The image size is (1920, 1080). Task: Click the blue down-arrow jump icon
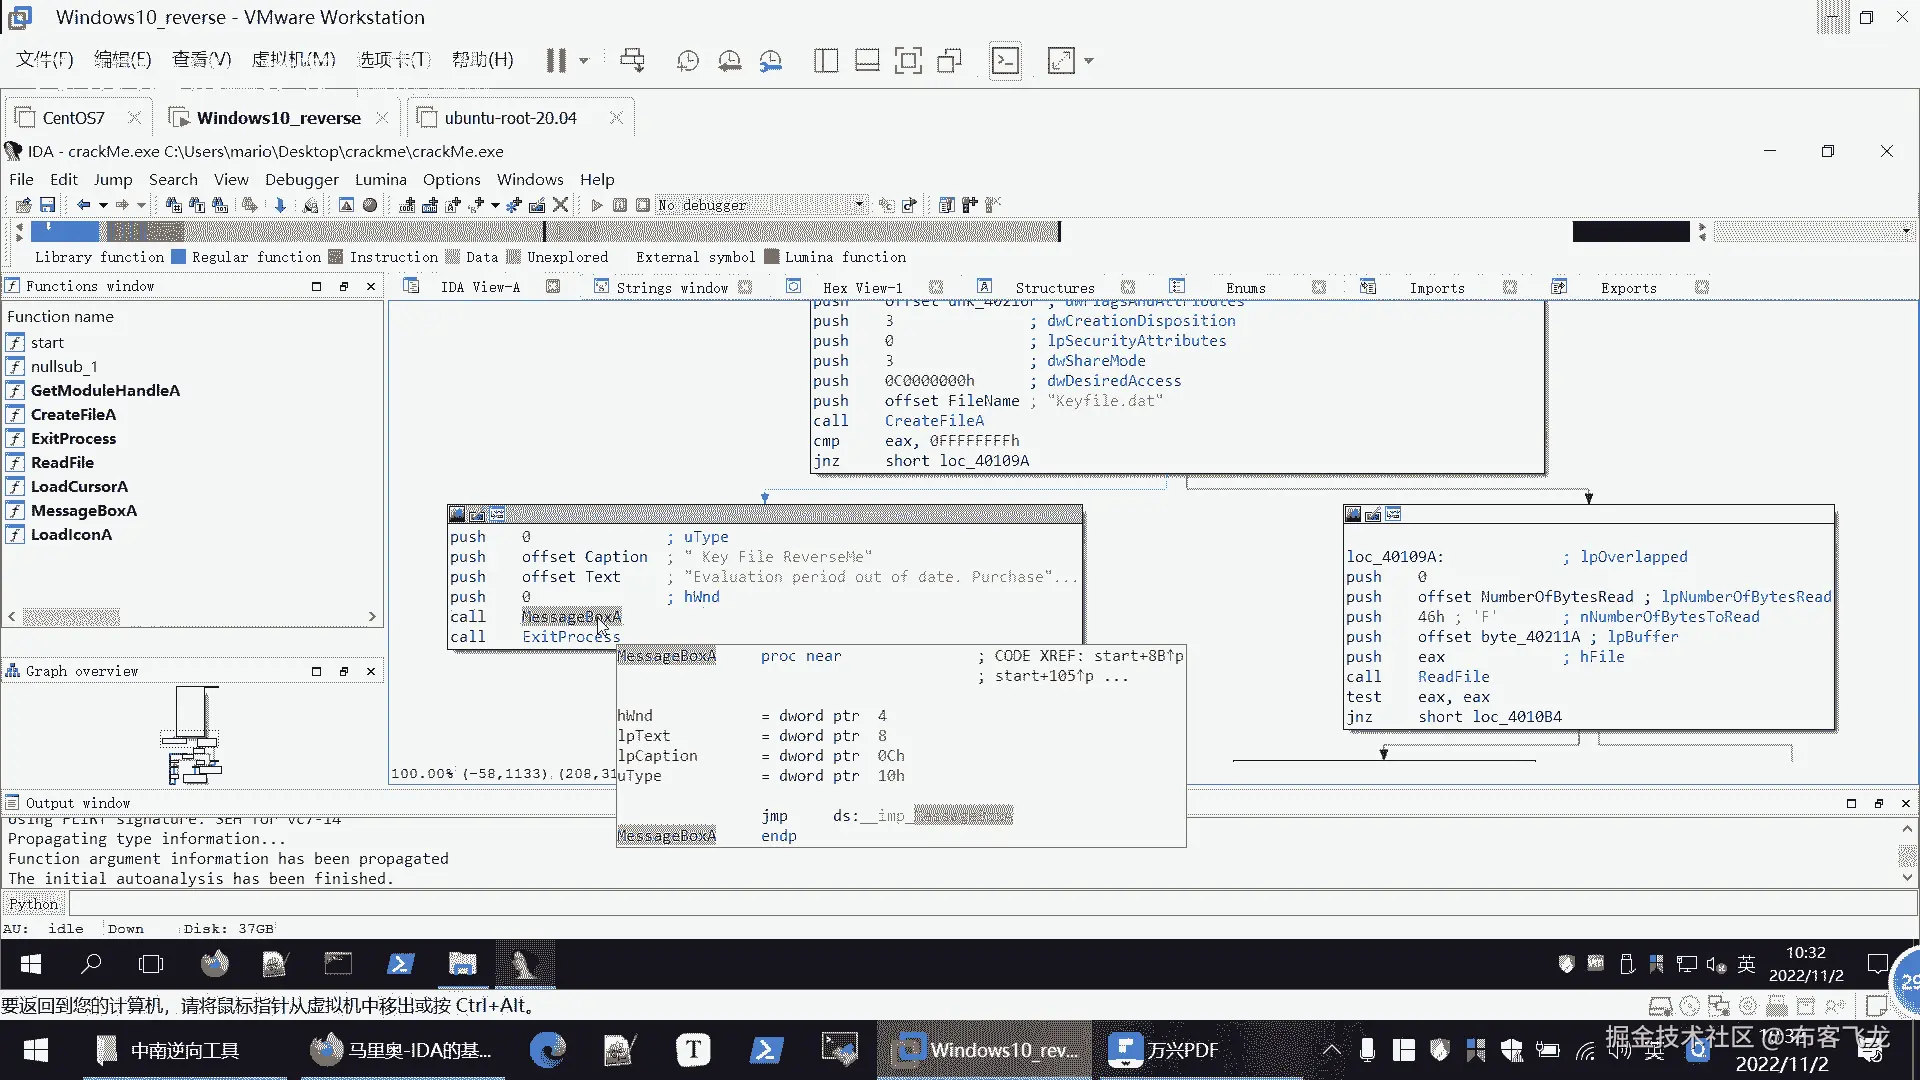coord(280,205)
